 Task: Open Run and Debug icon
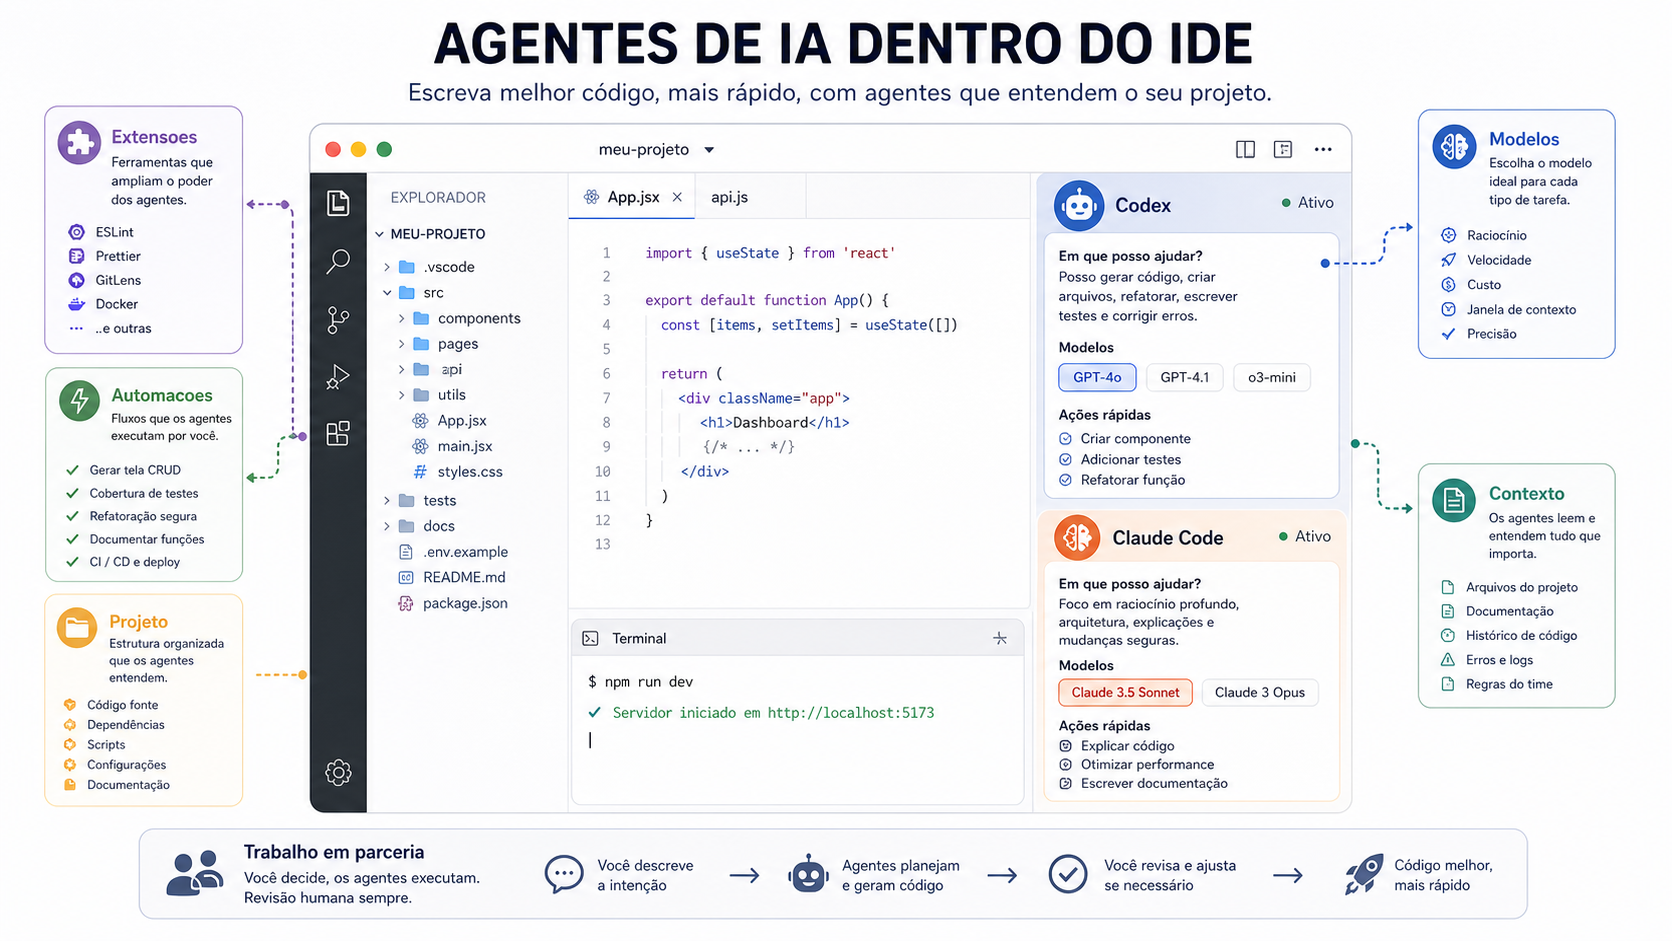coord(338,377)
